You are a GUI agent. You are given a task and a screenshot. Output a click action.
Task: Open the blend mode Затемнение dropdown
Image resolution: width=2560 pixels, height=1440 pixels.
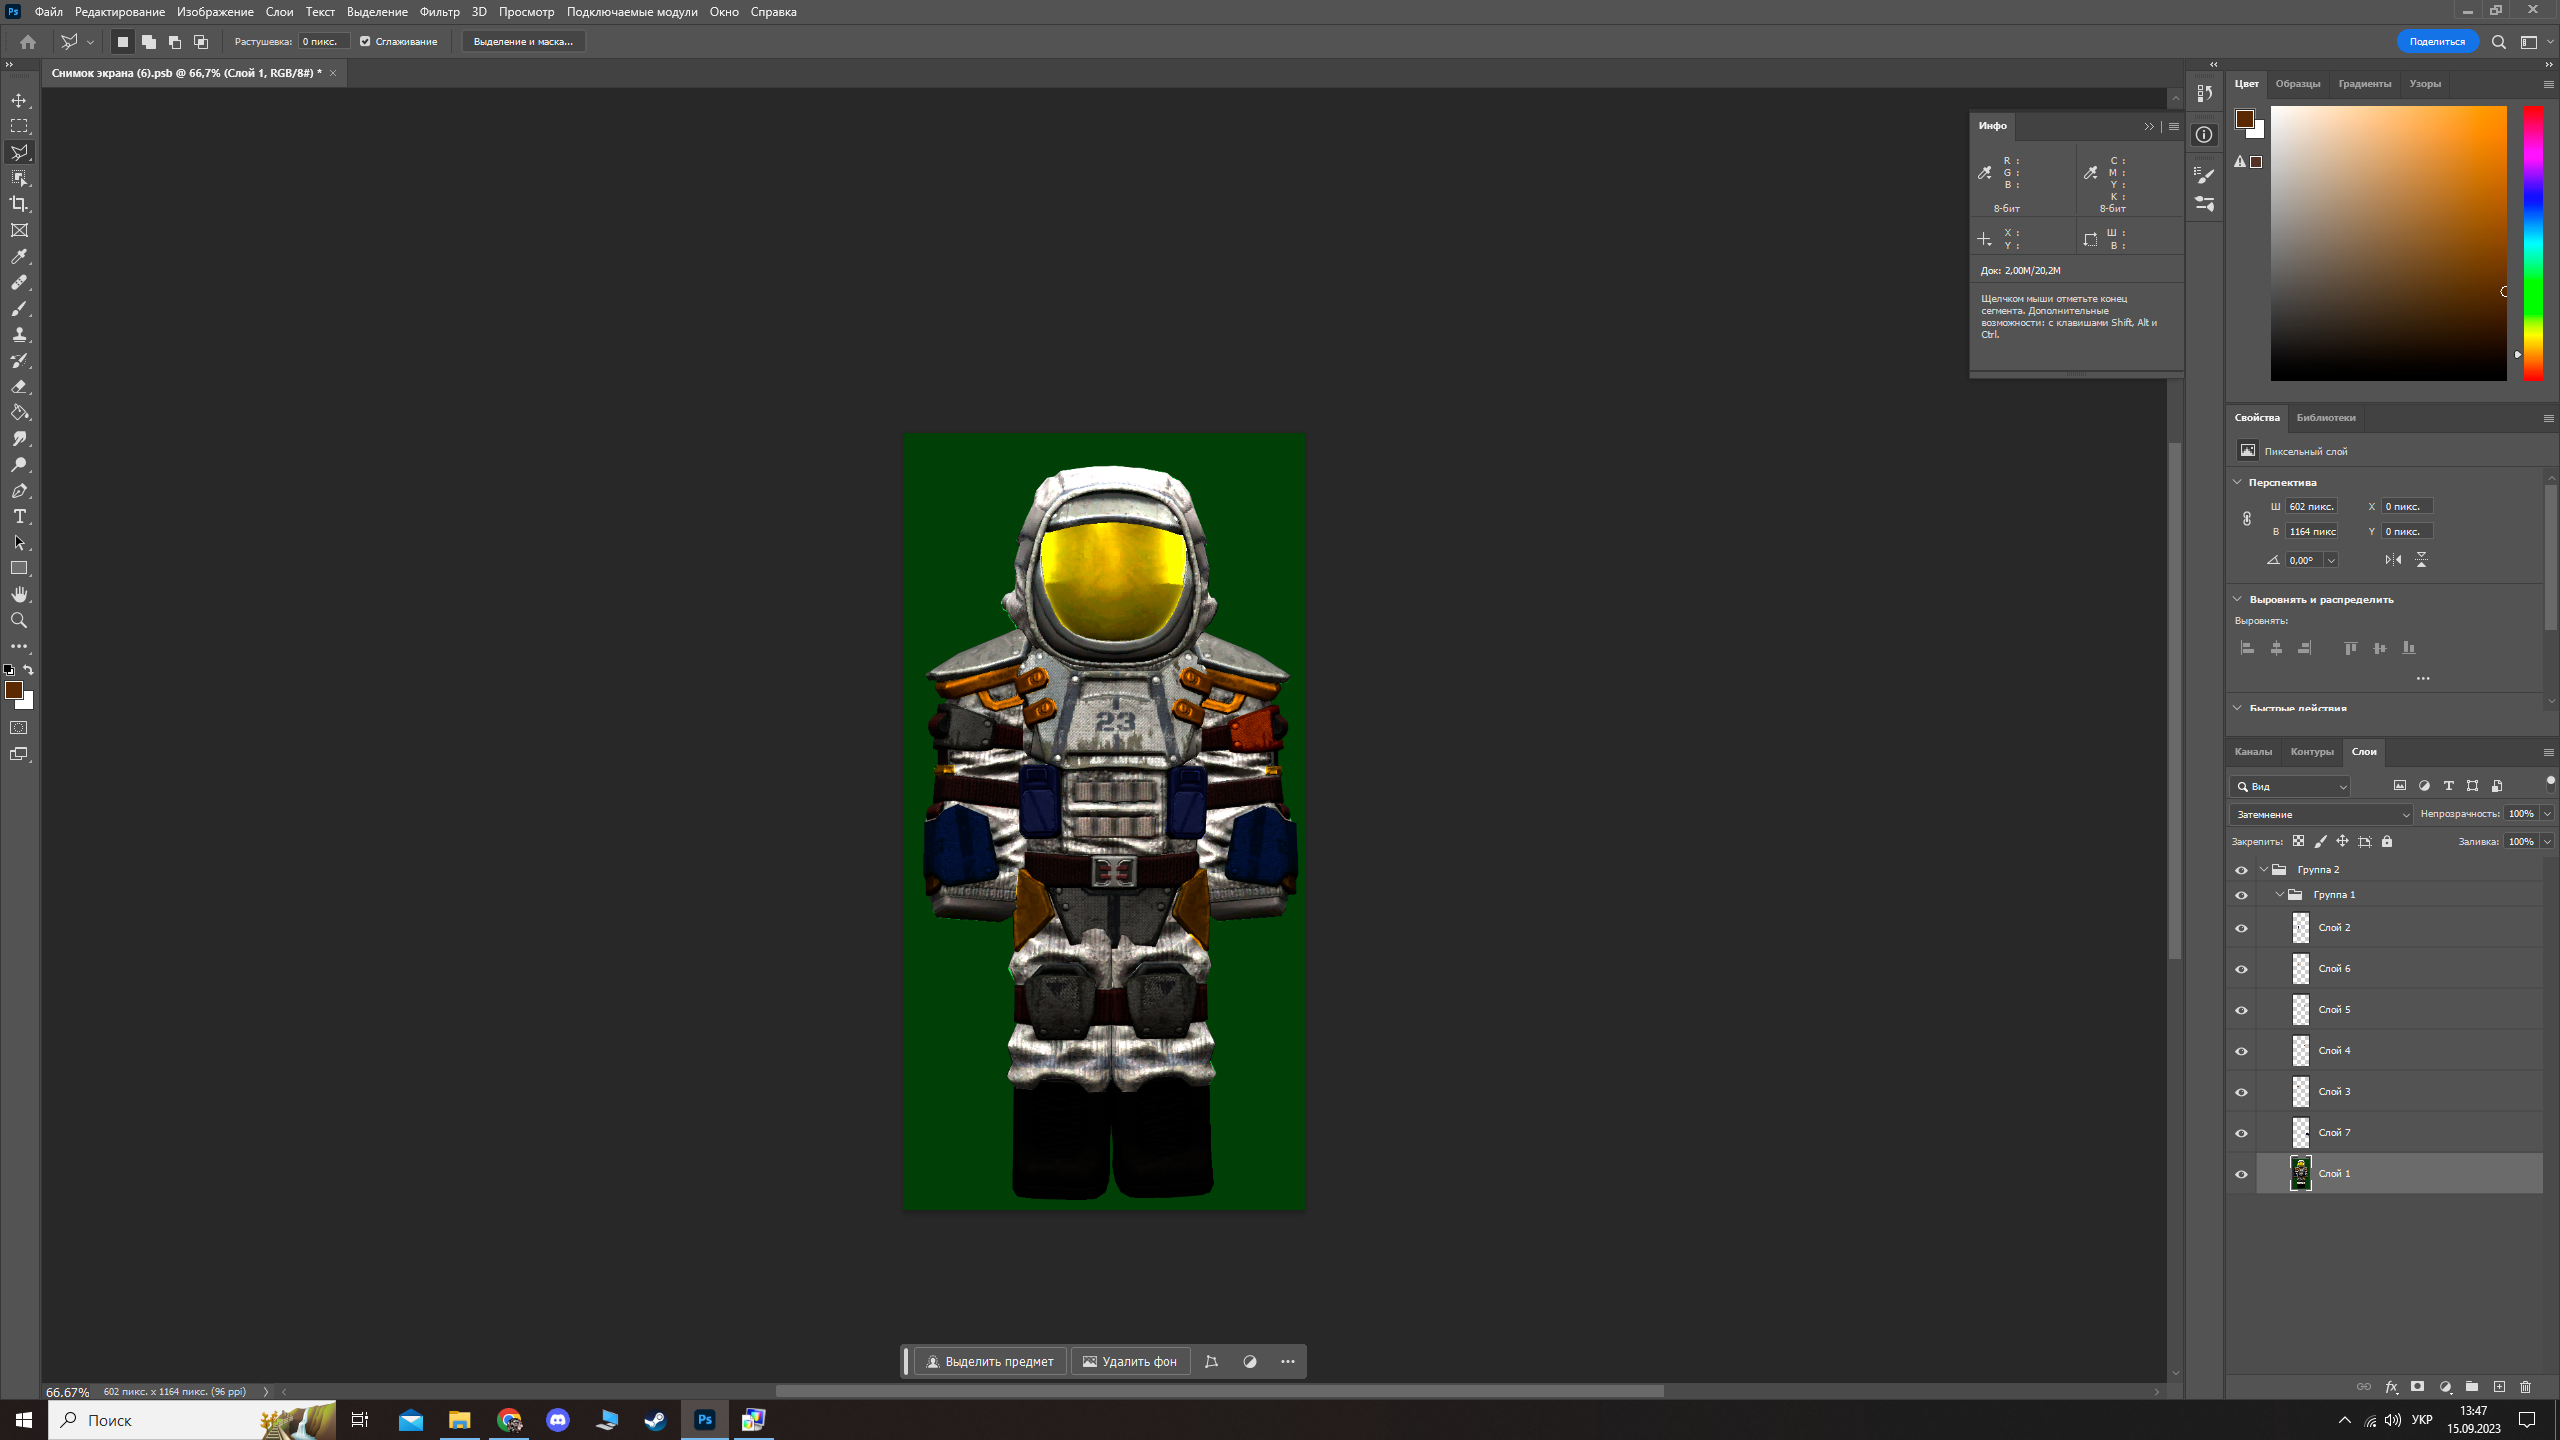2321,814
